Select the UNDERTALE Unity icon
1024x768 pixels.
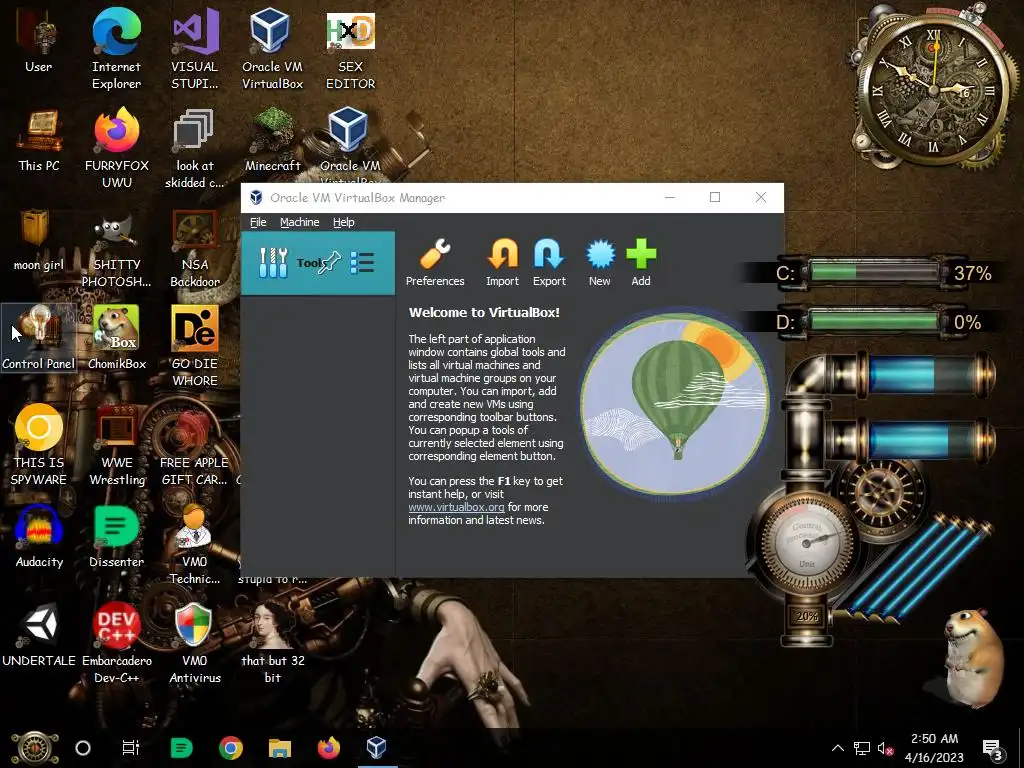[x=39, y=635]
